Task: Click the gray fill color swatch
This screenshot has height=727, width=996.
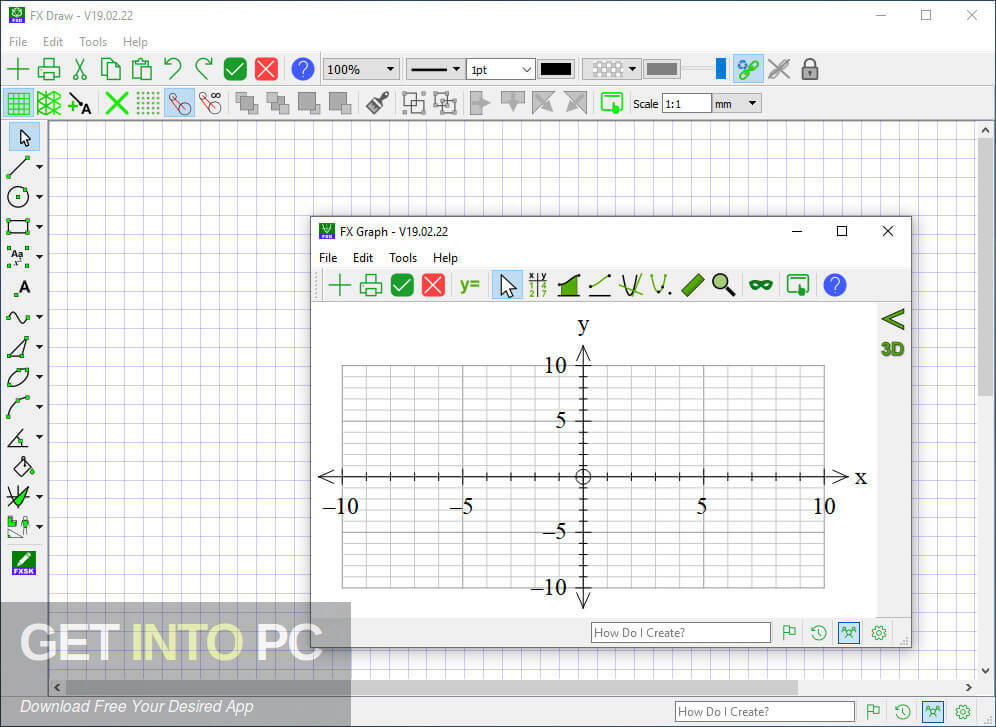Action: [x=661, y=69]
